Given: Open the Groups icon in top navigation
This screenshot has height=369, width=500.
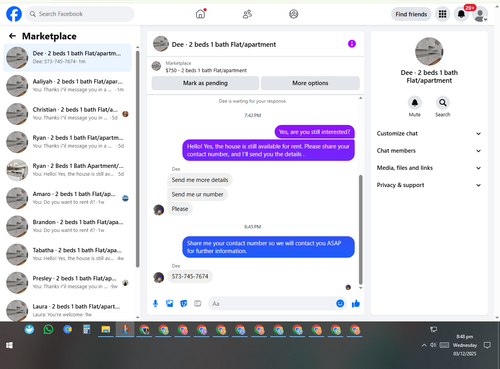Looking at the screenshot, I should pos(294,14).
